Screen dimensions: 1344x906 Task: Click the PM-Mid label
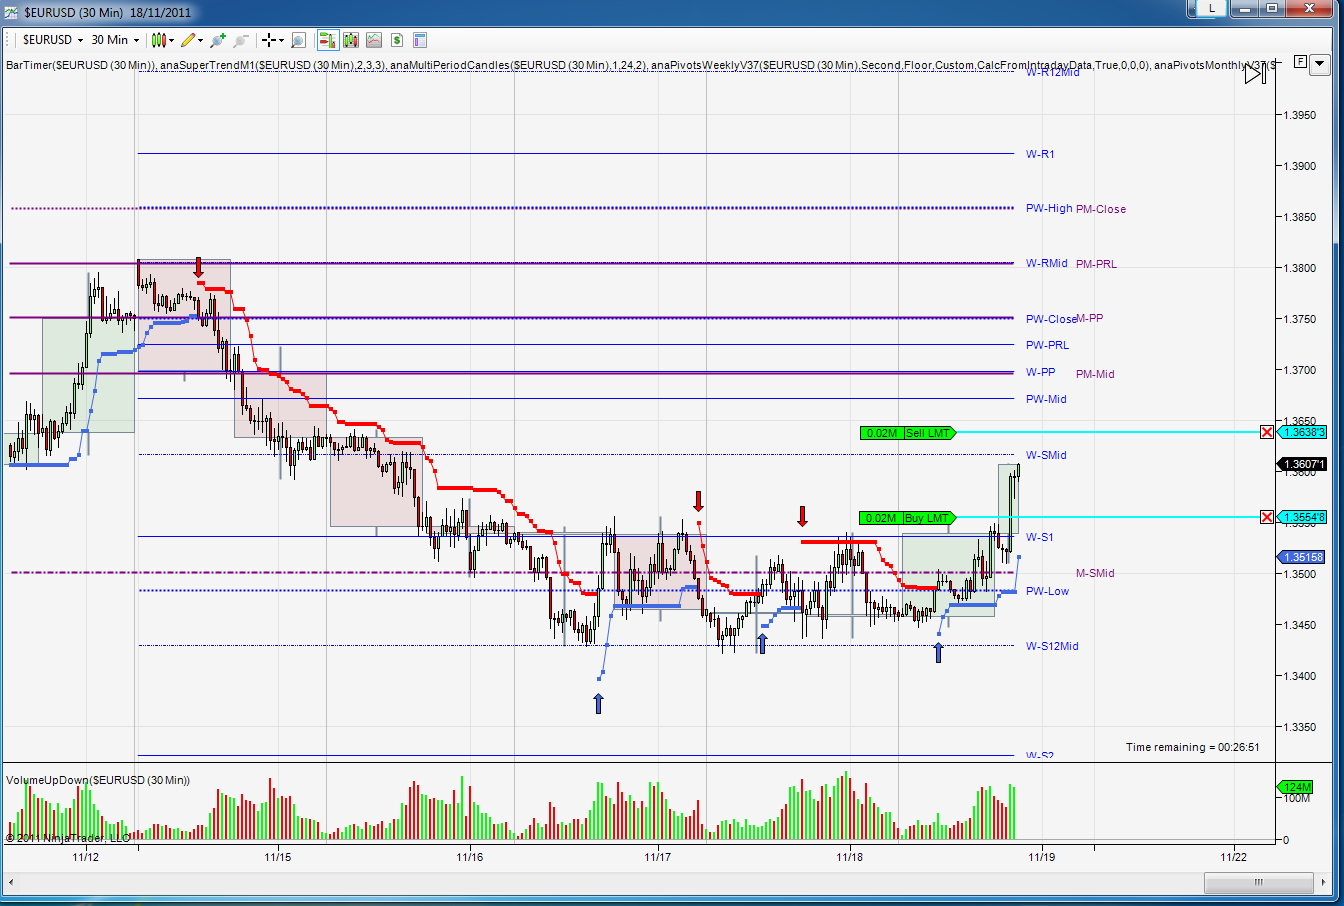click(1095, 374)
